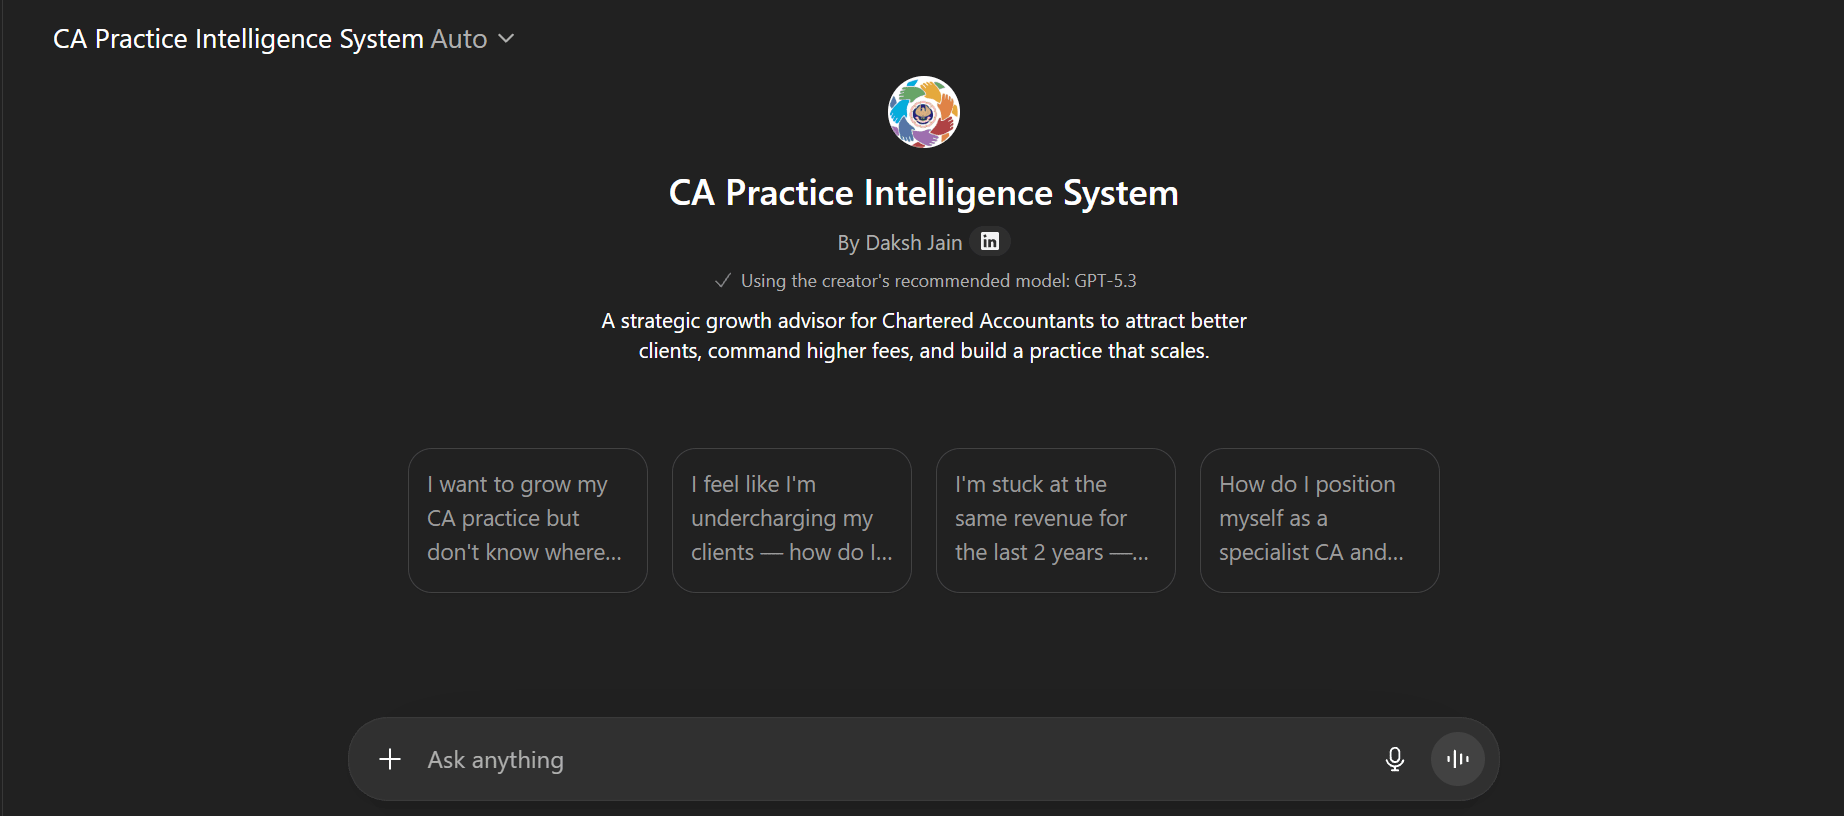Click the large centered CA Practice Intelligence System heading
This screenshot has height=816, width=1844.
click(923, 193)
